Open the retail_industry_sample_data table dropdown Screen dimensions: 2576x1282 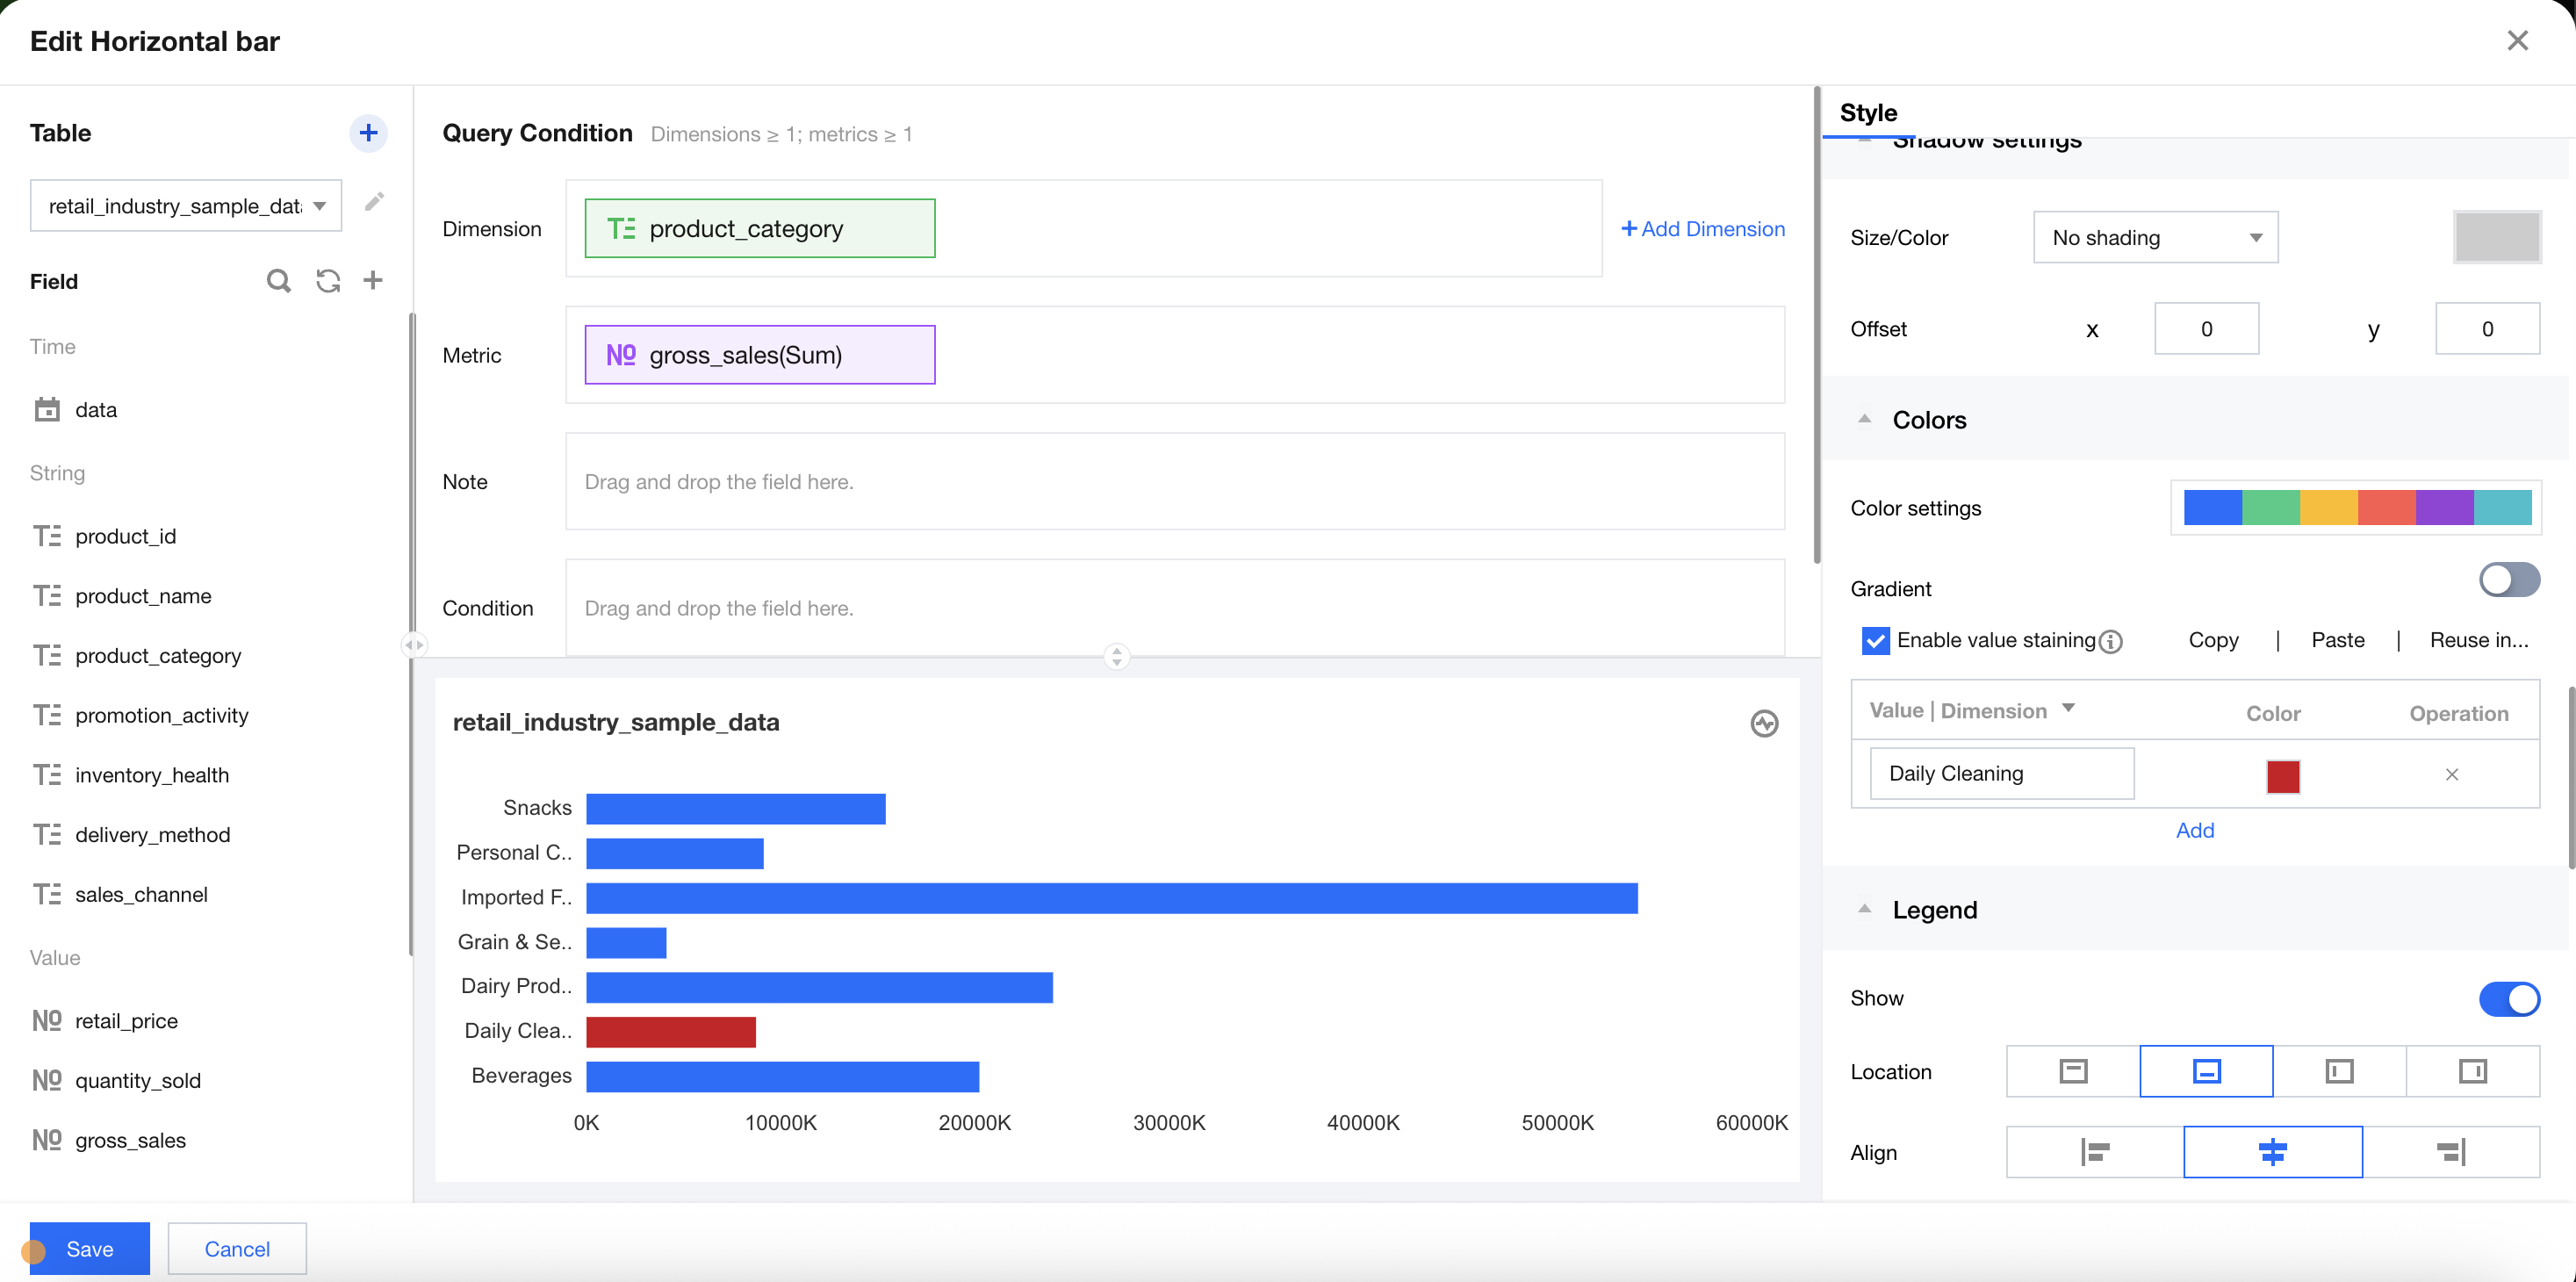pyautogui.click(x=186, y=206)
